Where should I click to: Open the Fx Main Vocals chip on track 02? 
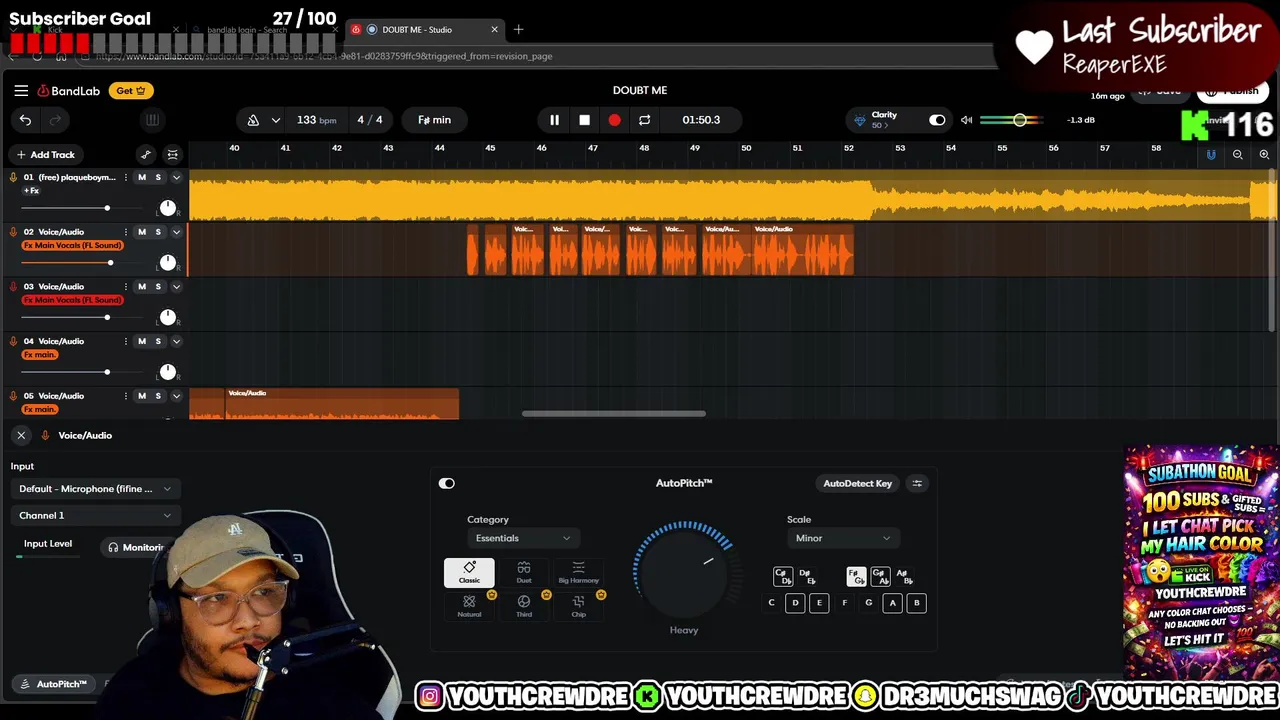tap(72, 245)
